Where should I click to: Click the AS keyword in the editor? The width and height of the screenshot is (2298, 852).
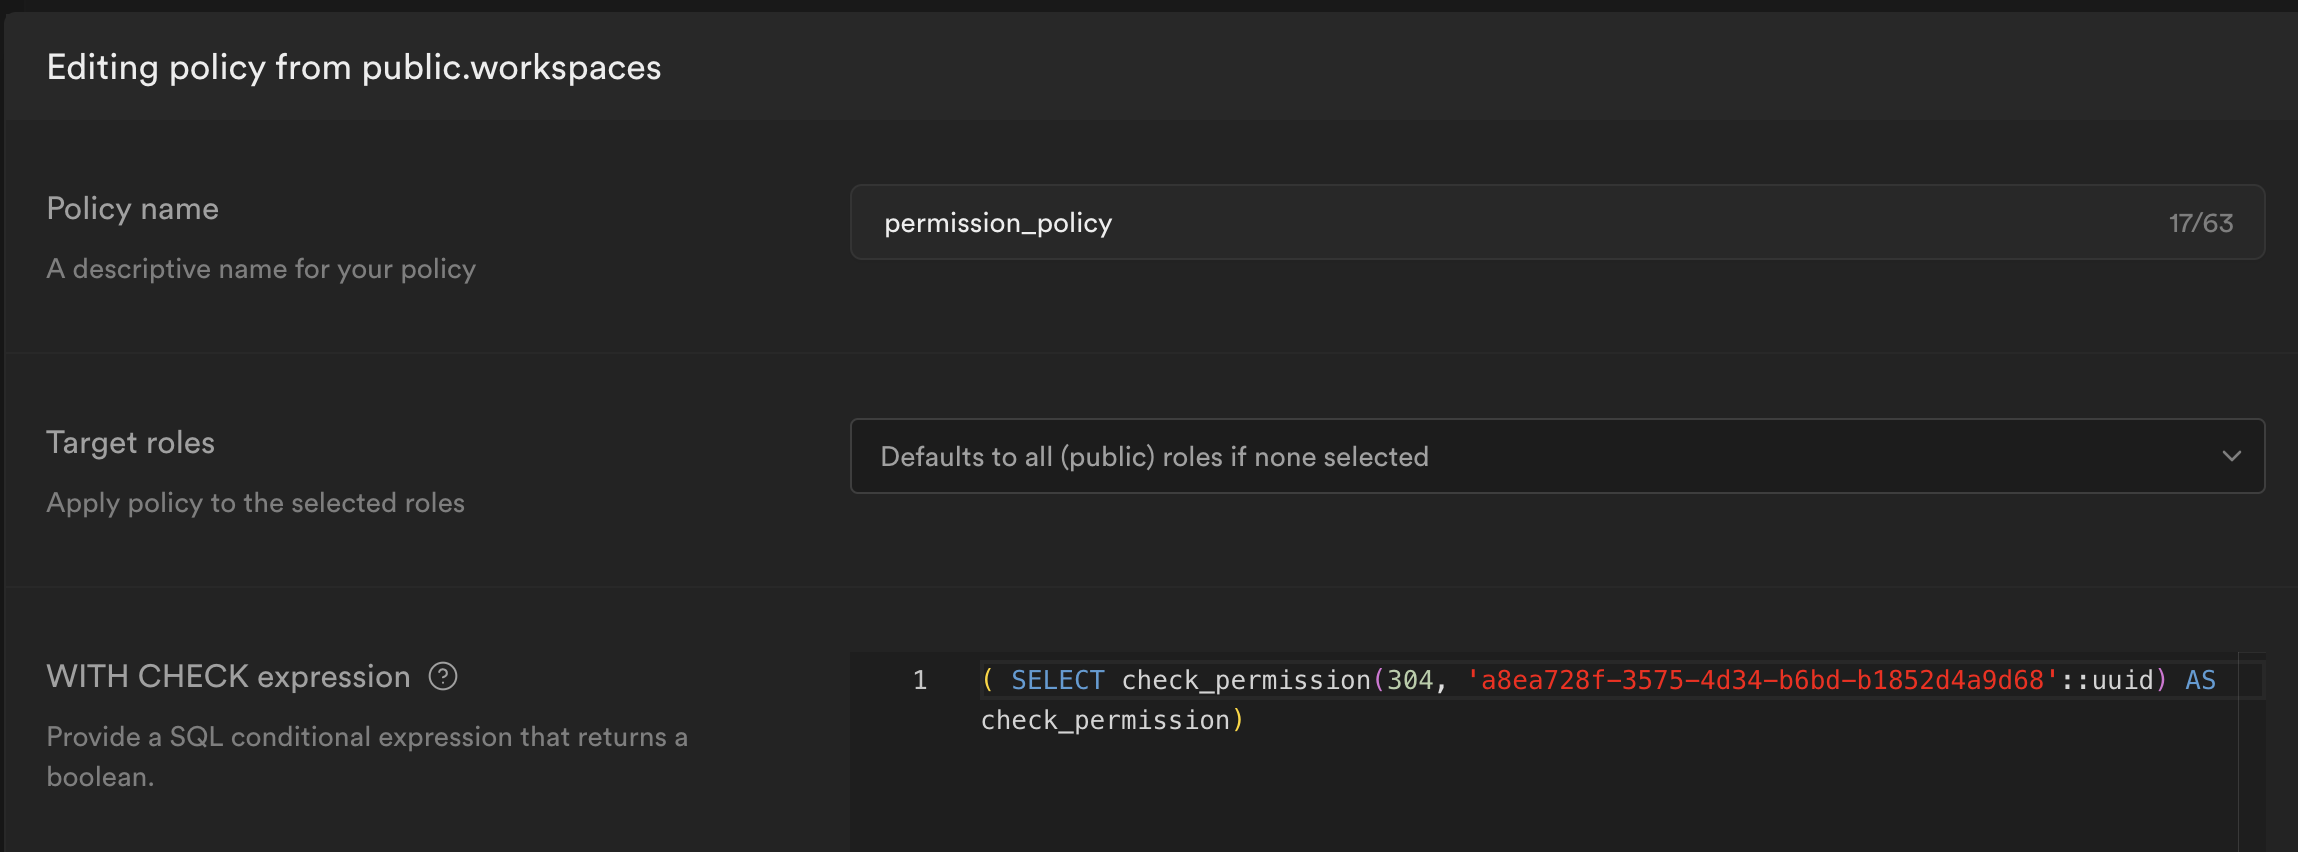click(x=2200, y=681)
